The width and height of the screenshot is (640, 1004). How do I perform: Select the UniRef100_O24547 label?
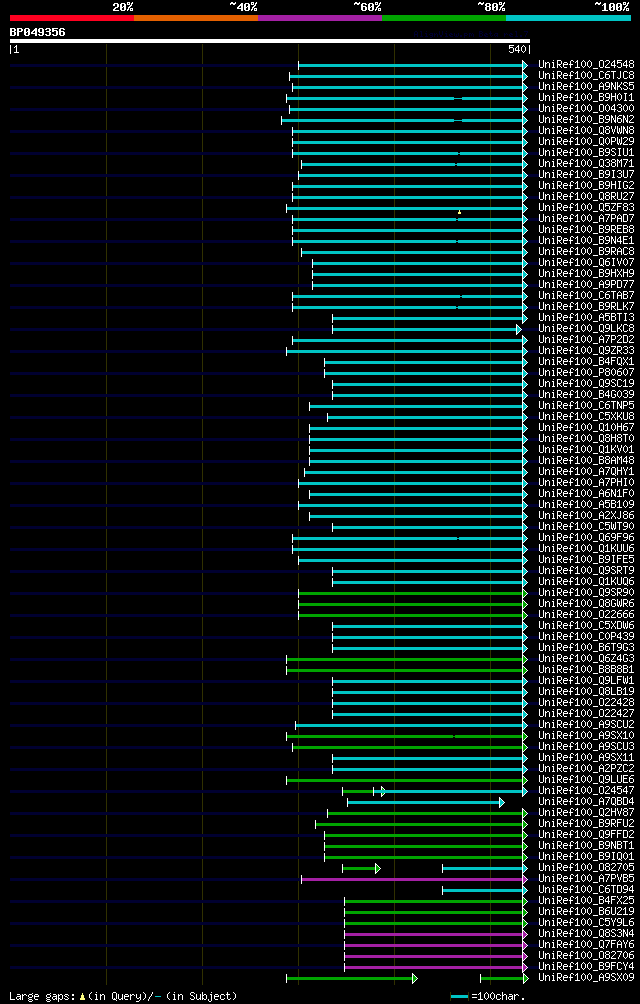tap(586, 791)
